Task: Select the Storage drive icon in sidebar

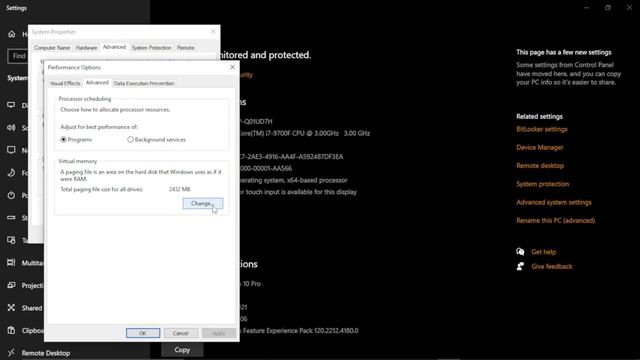Action: click(11, 218)
